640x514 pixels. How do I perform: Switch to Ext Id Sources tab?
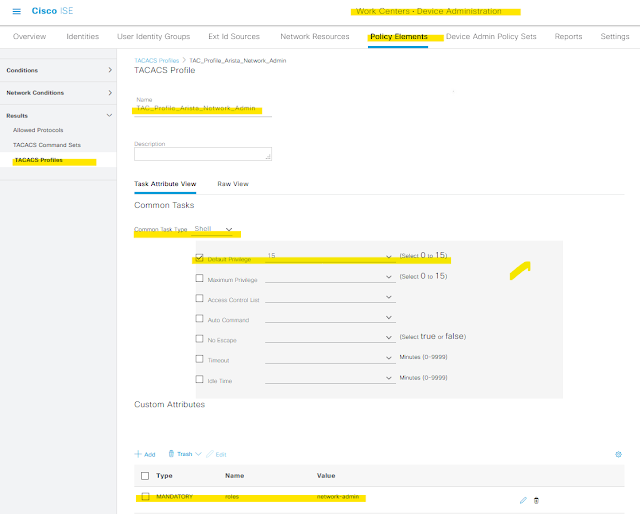coord(234,36)
